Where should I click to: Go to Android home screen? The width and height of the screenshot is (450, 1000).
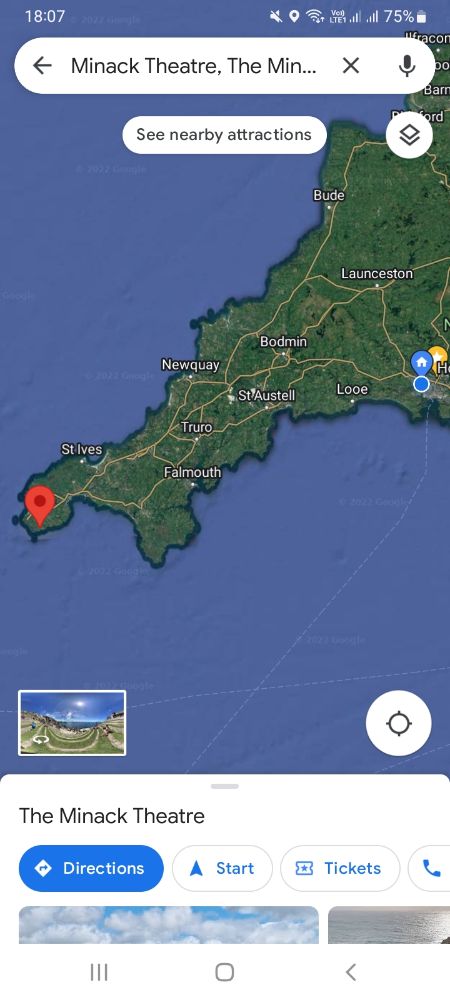225,972
